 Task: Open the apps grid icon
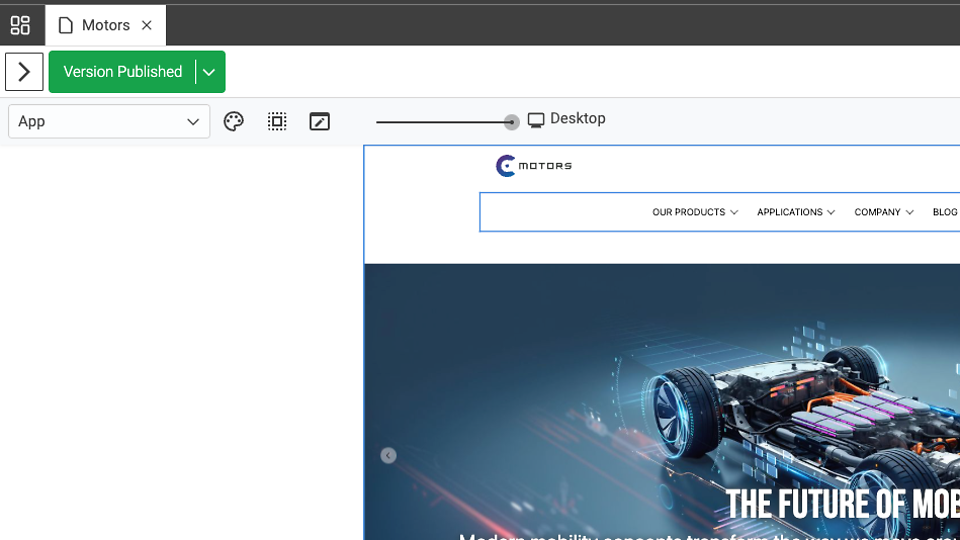point(20,25)
